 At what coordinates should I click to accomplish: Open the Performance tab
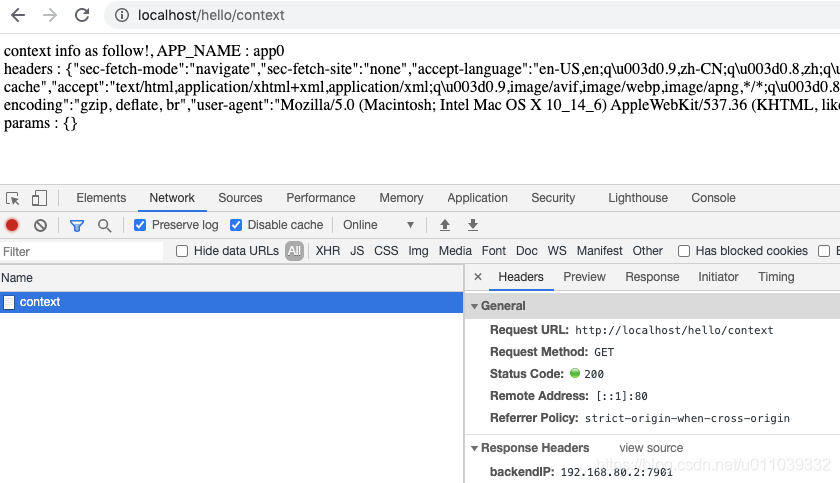click(x=320, y=198)
